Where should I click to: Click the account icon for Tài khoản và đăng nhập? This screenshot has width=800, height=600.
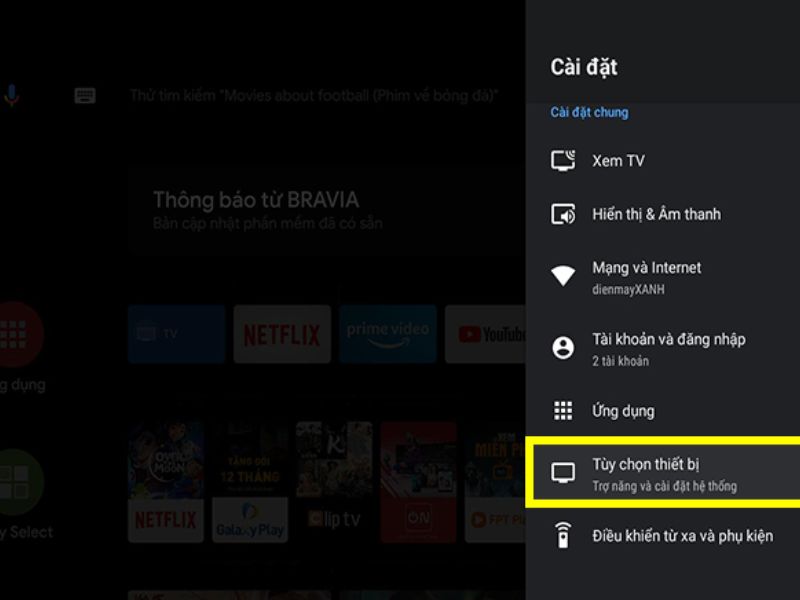[x=563, y=348]
